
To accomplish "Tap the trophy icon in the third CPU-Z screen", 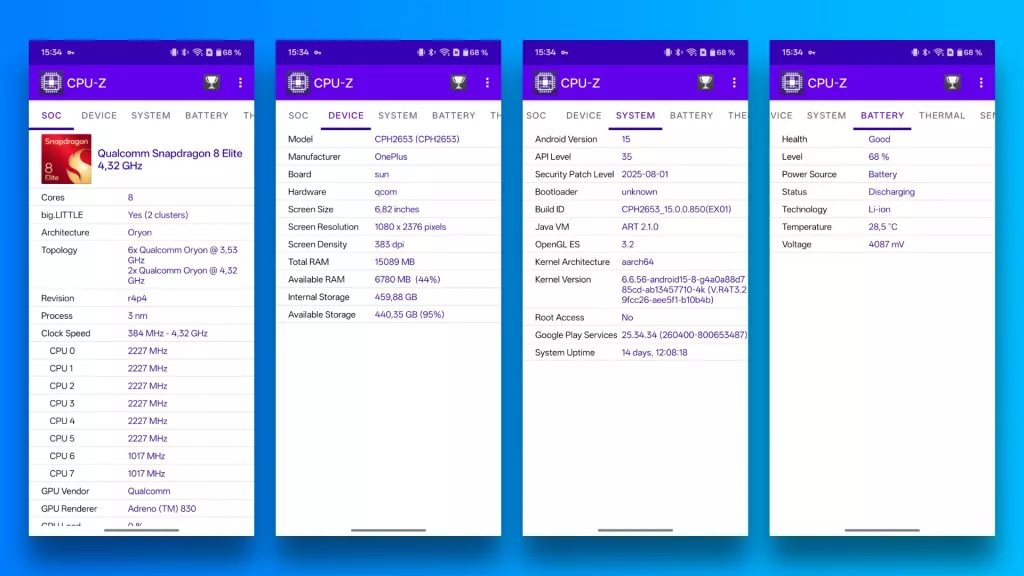I will 705,82.
